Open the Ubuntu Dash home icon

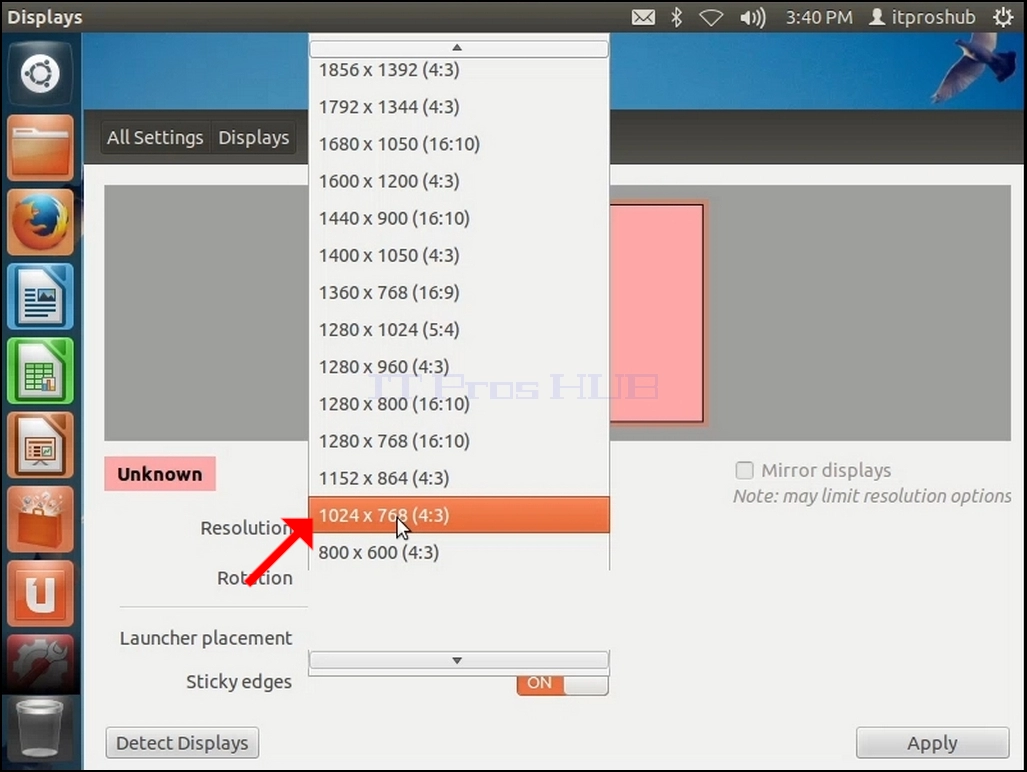click(x=41, y=73)
